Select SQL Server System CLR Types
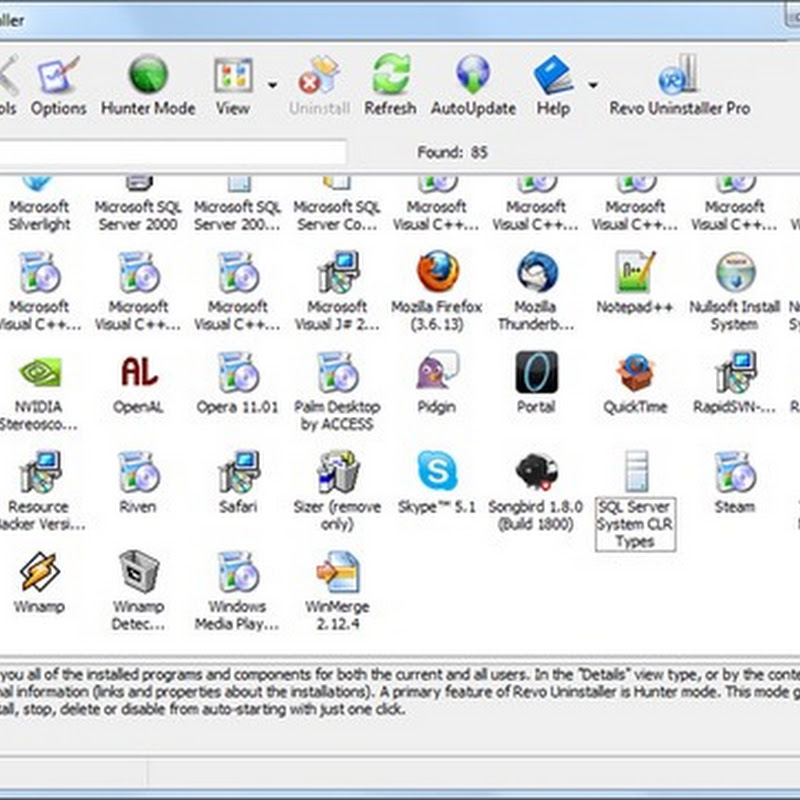800x800 pixels. tap(635, 500)
